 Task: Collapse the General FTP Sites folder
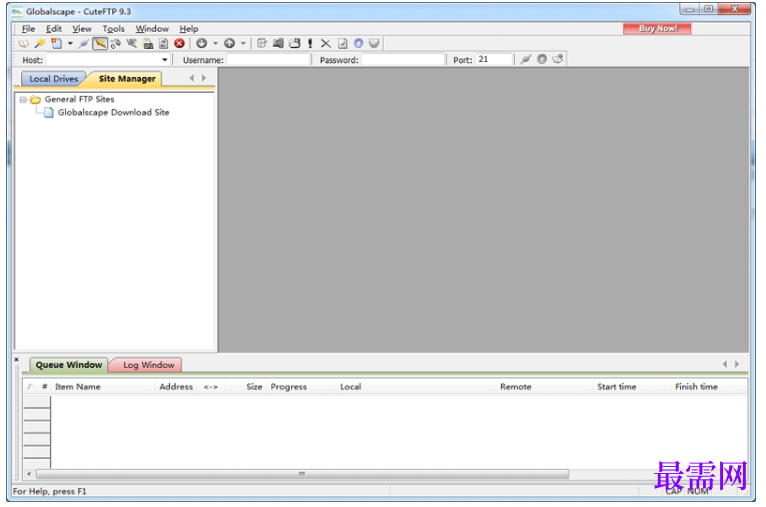[x=23, y=100]
